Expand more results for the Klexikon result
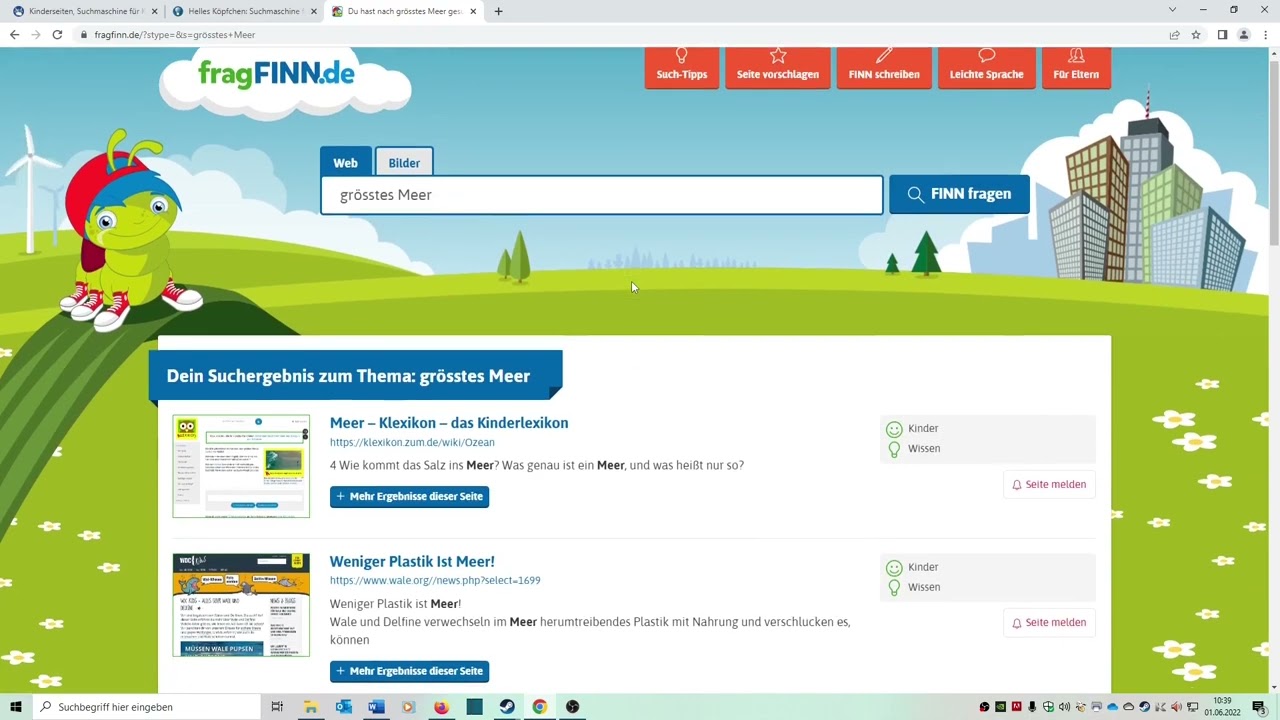Screen dimensions: 1280x720 pos(410,496)
